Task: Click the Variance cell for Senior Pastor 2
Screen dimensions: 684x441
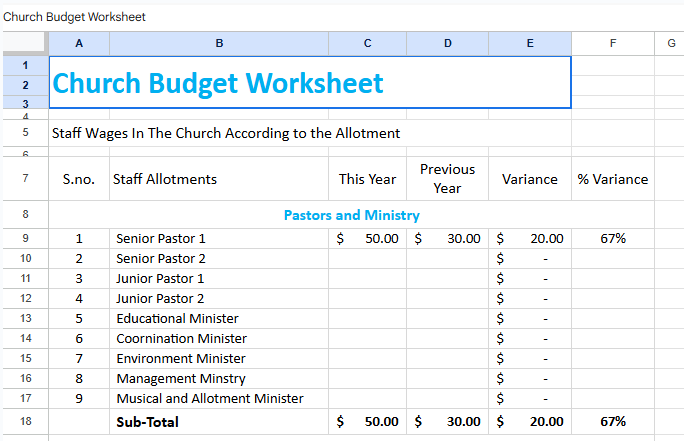Action: [x=530, y=259]
